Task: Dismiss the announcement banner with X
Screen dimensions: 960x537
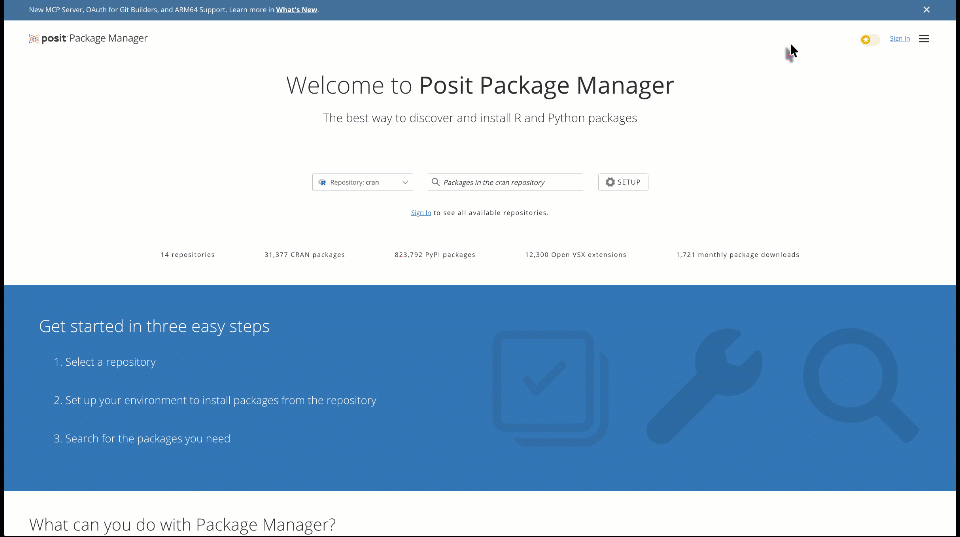Action: (x=926, y=10)
